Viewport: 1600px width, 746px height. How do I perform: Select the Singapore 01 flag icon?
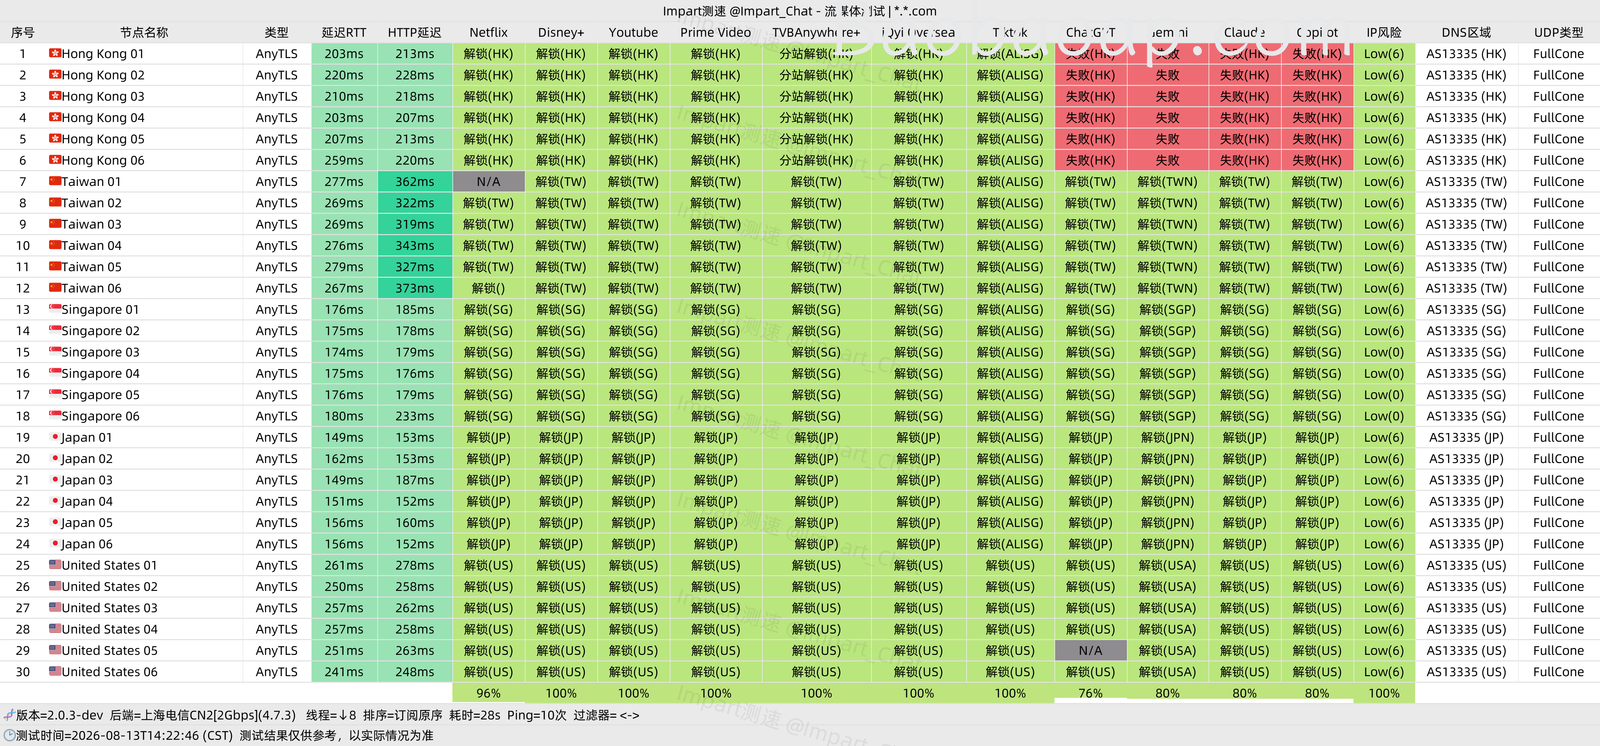pos(55,309)
